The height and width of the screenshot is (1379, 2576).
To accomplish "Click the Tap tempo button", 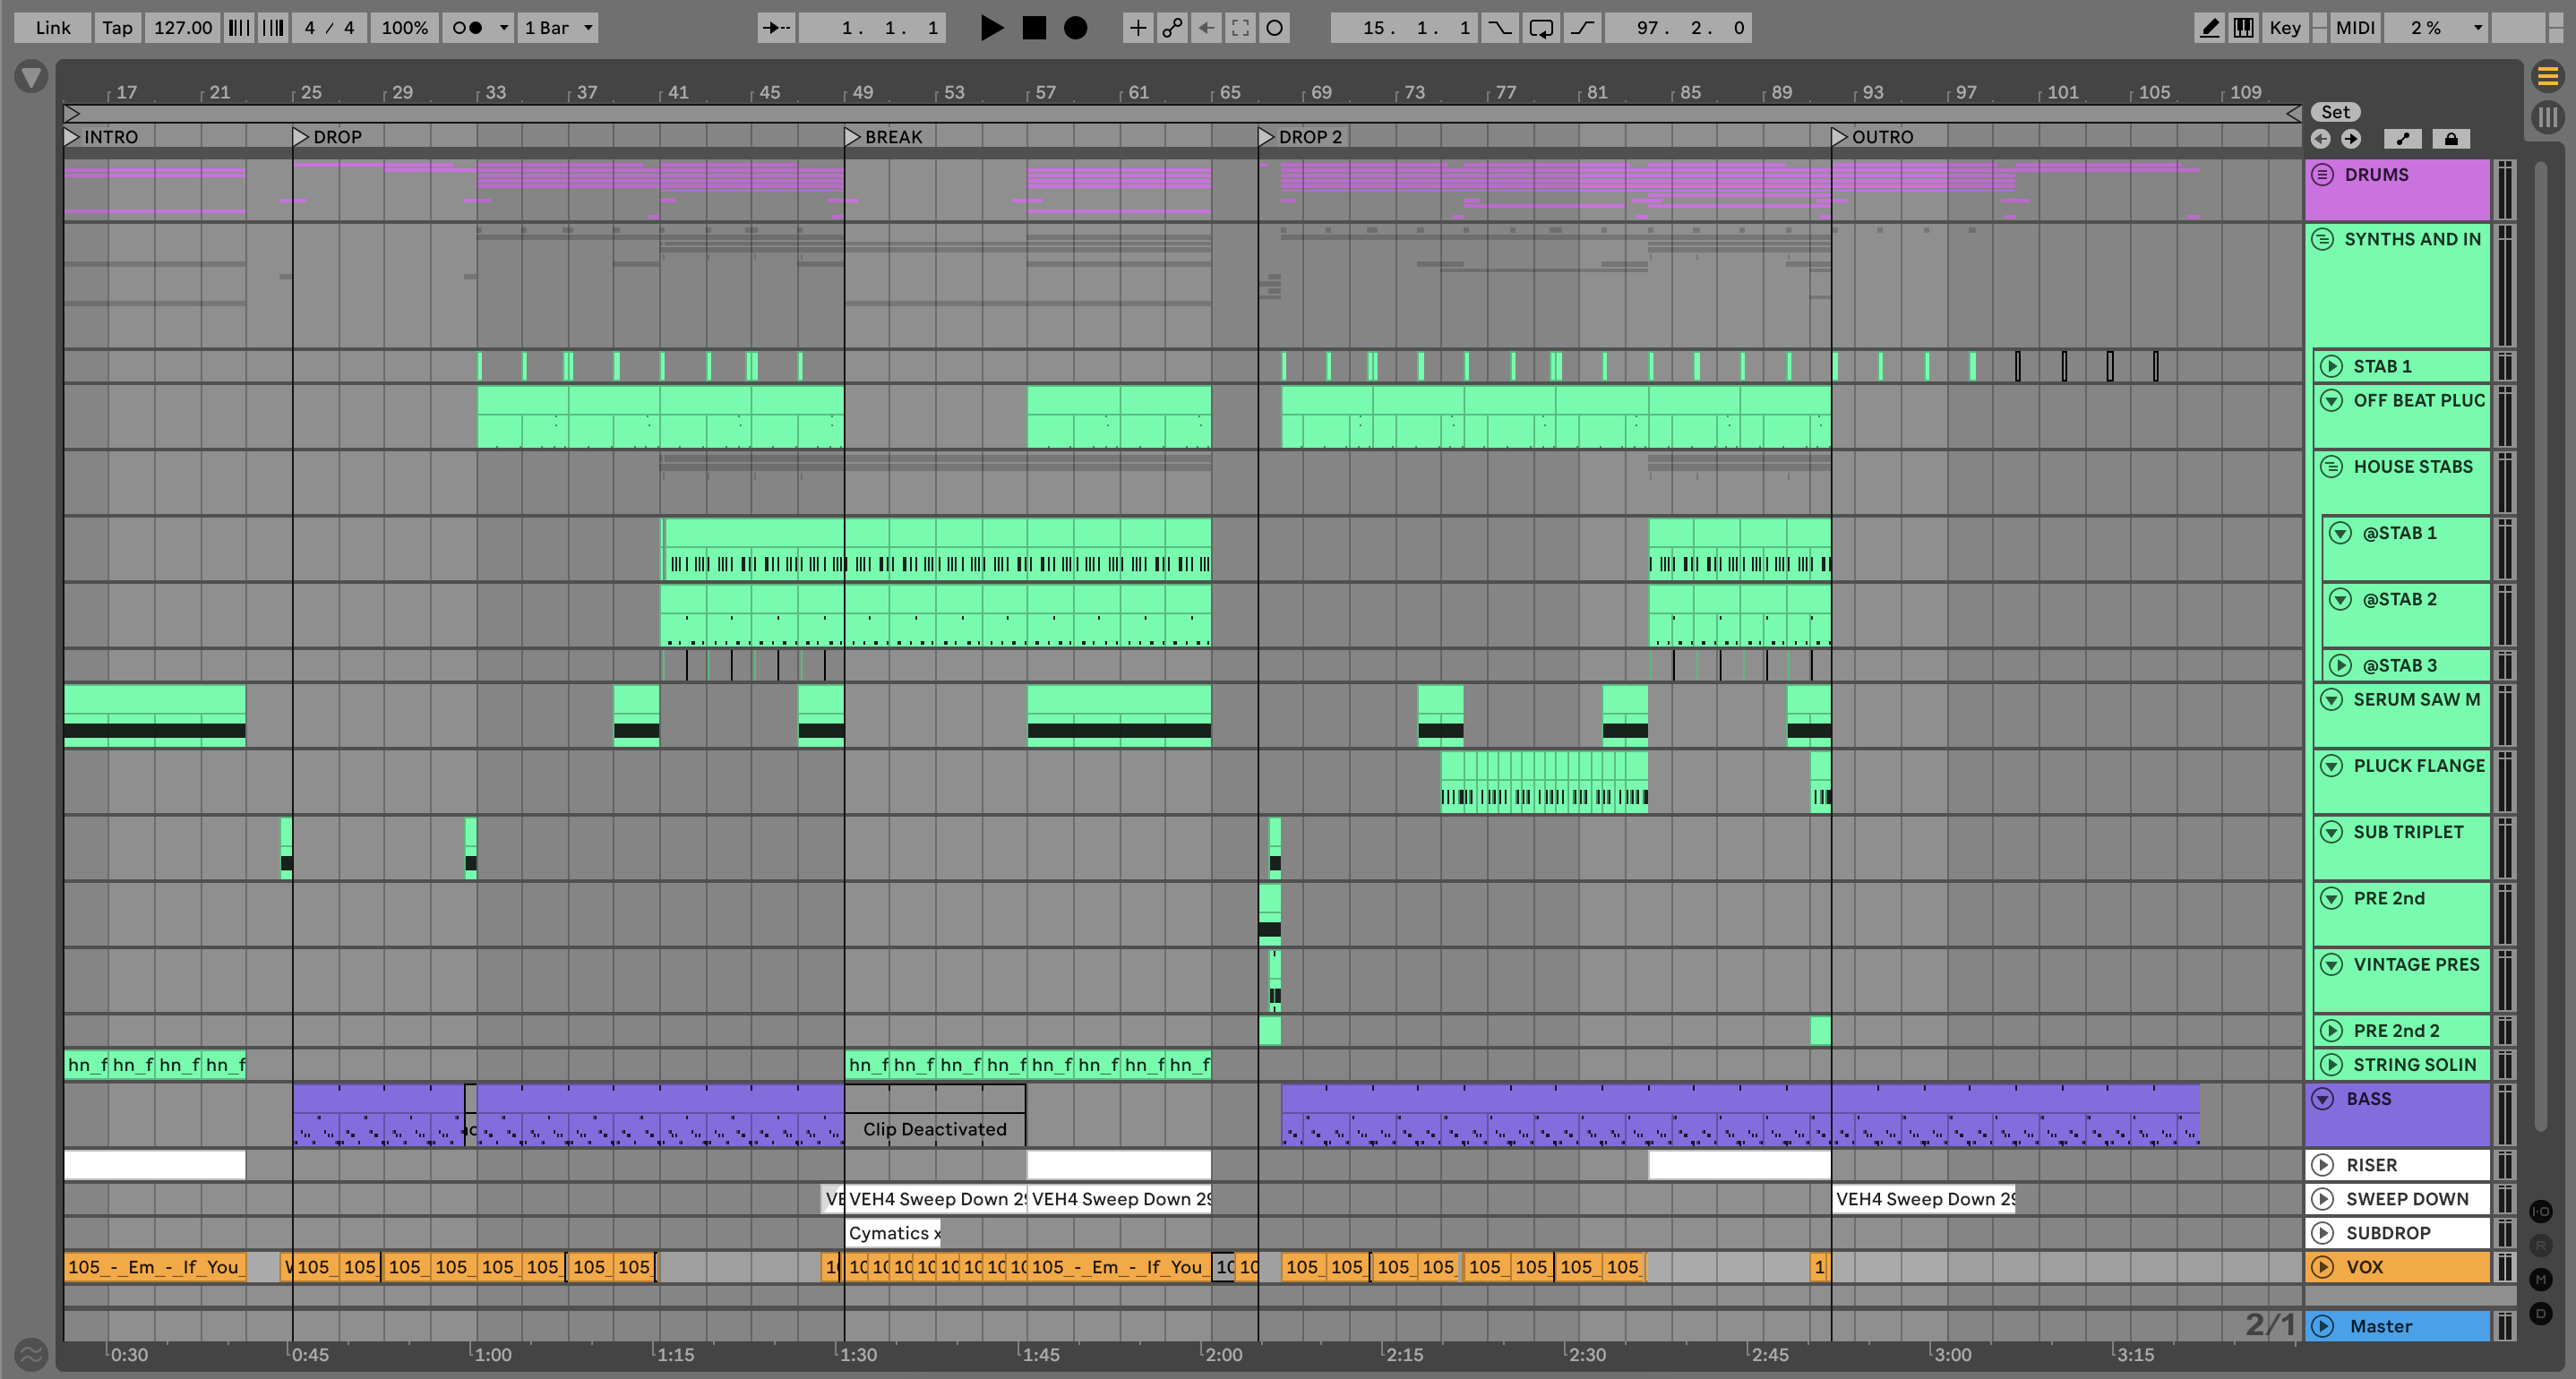I will 117,28.
